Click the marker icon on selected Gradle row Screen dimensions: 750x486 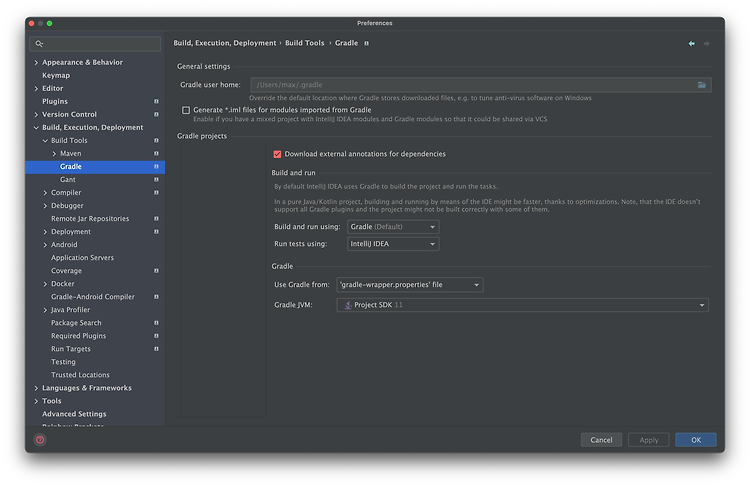click(156, 166)
